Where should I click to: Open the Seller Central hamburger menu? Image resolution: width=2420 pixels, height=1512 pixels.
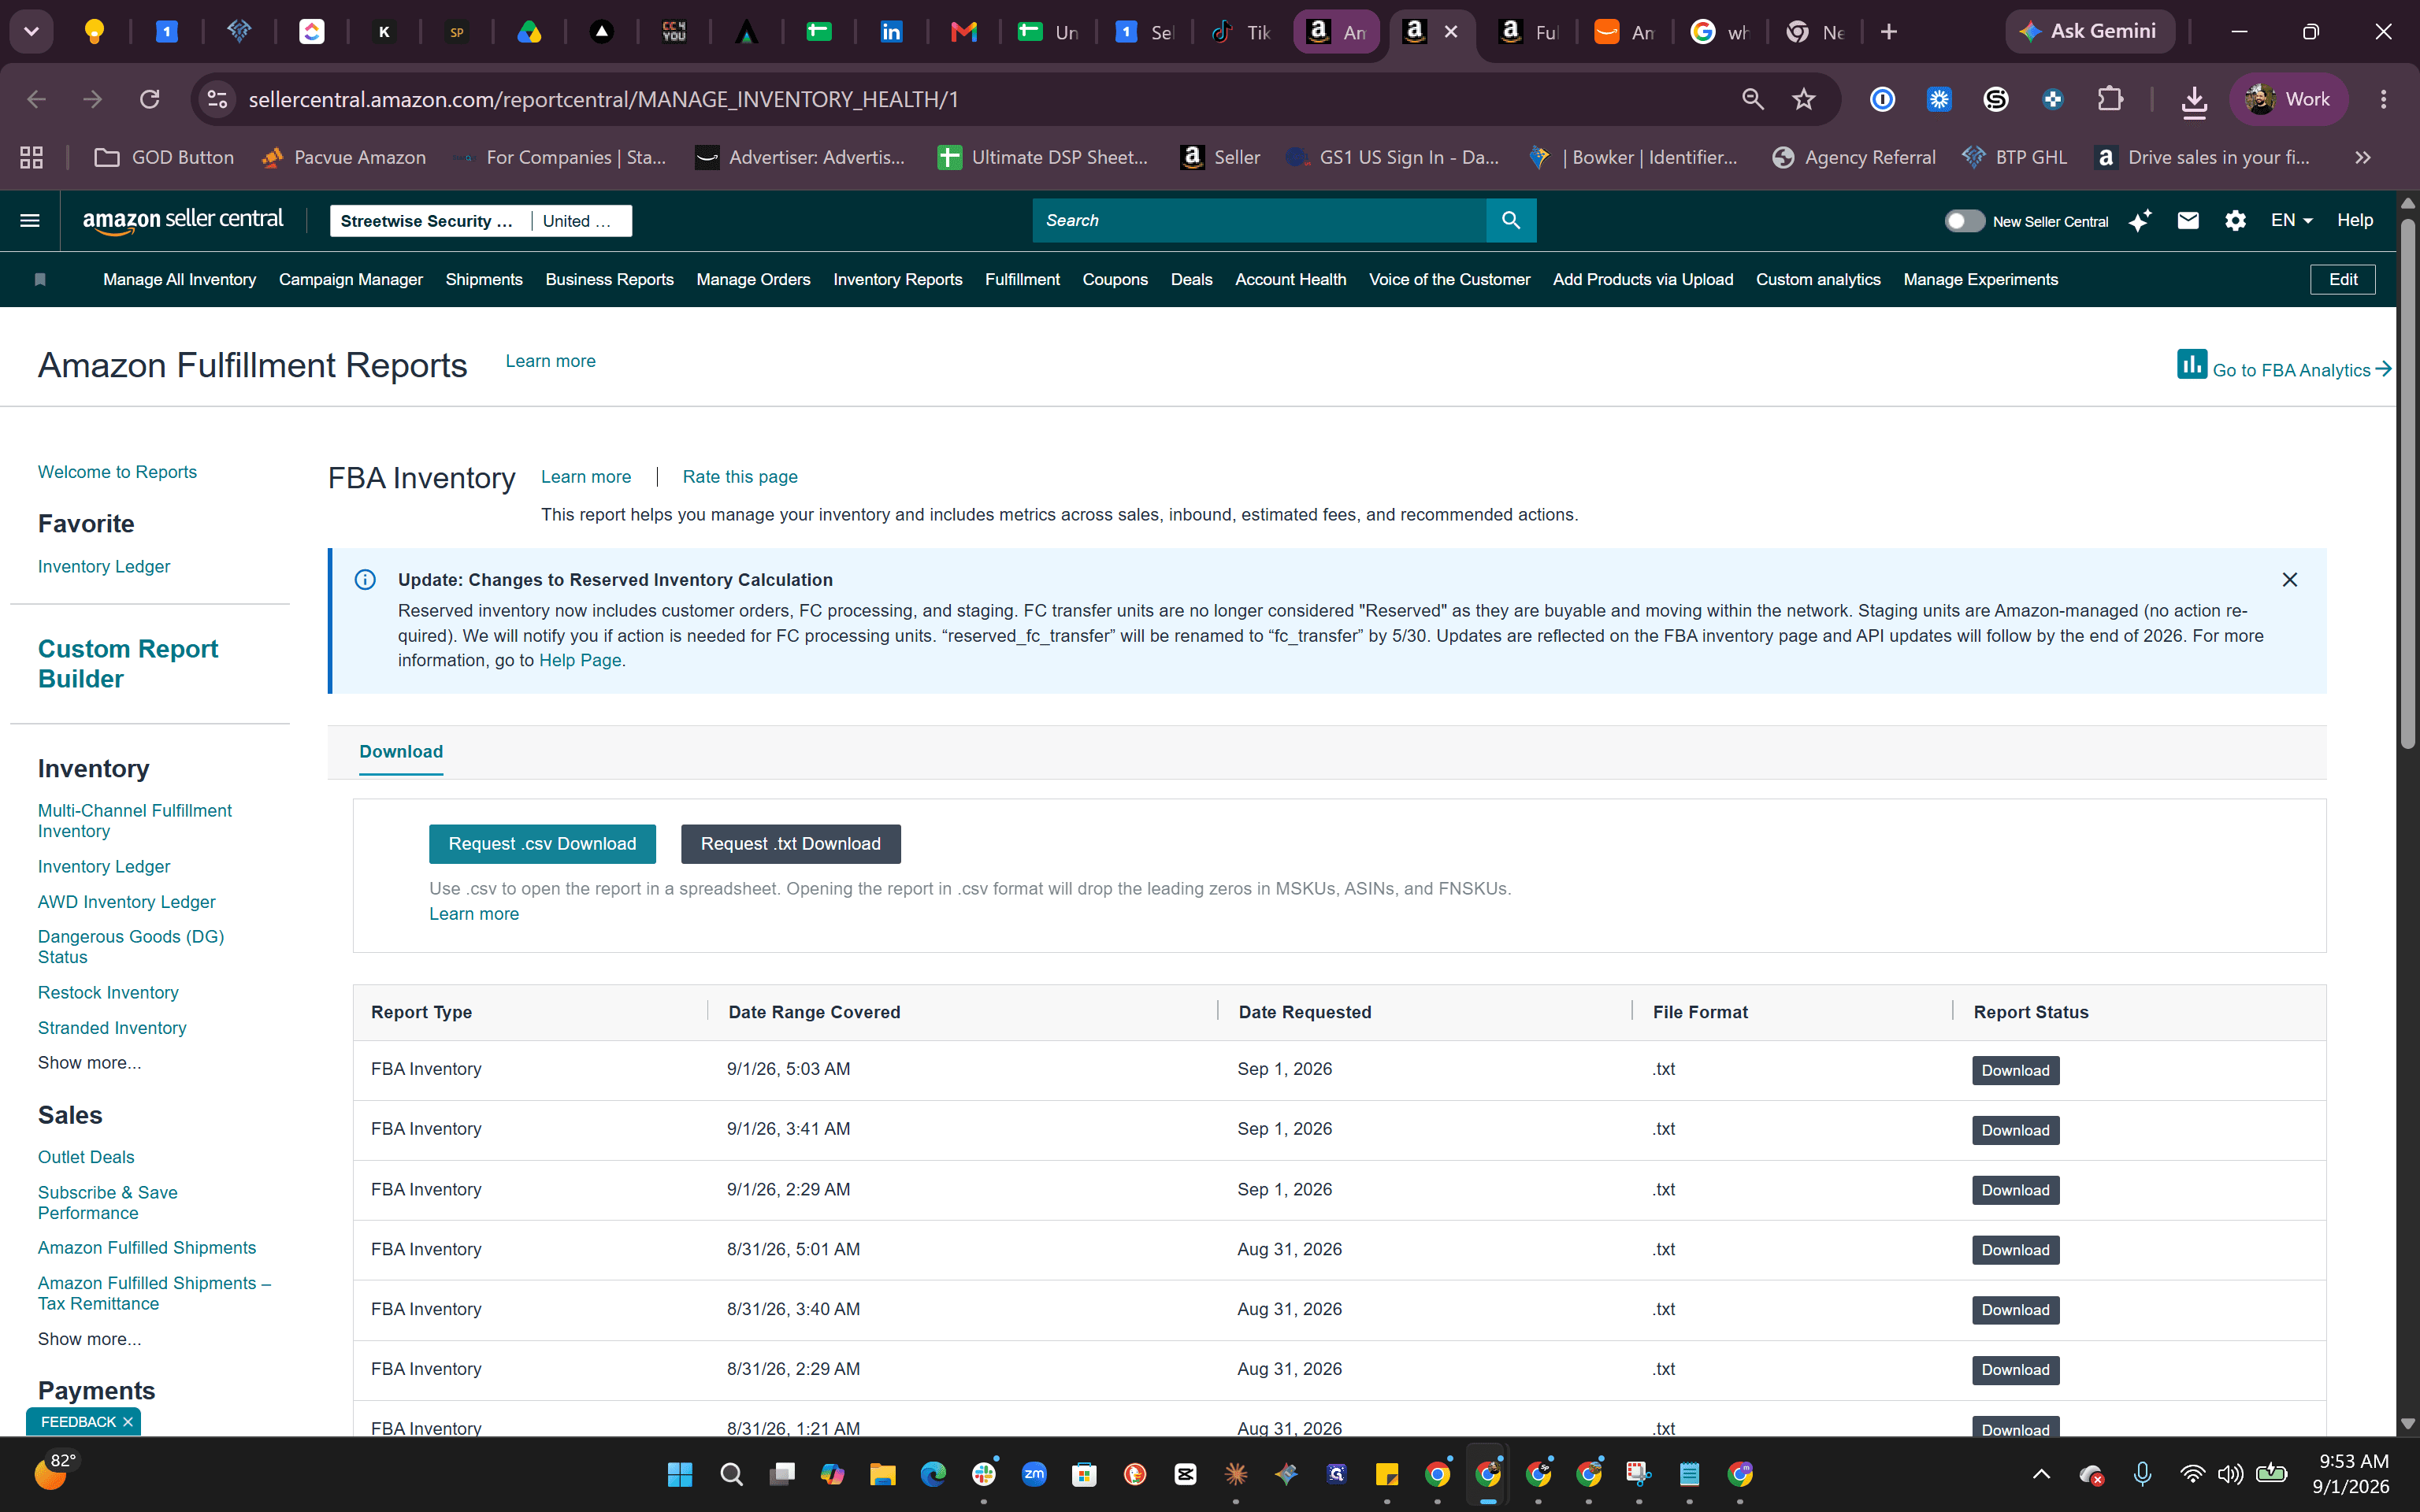tap(30, 221)
